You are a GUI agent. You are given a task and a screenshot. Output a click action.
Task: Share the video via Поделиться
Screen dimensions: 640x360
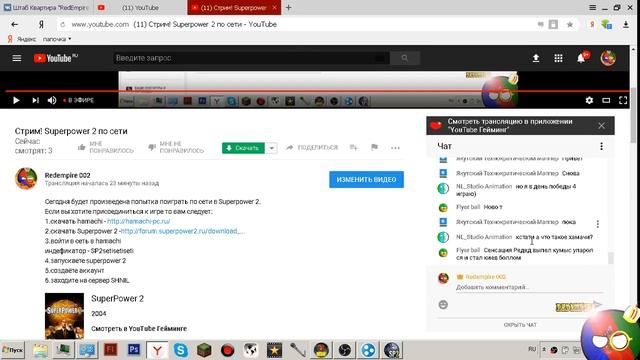(312, 147)
